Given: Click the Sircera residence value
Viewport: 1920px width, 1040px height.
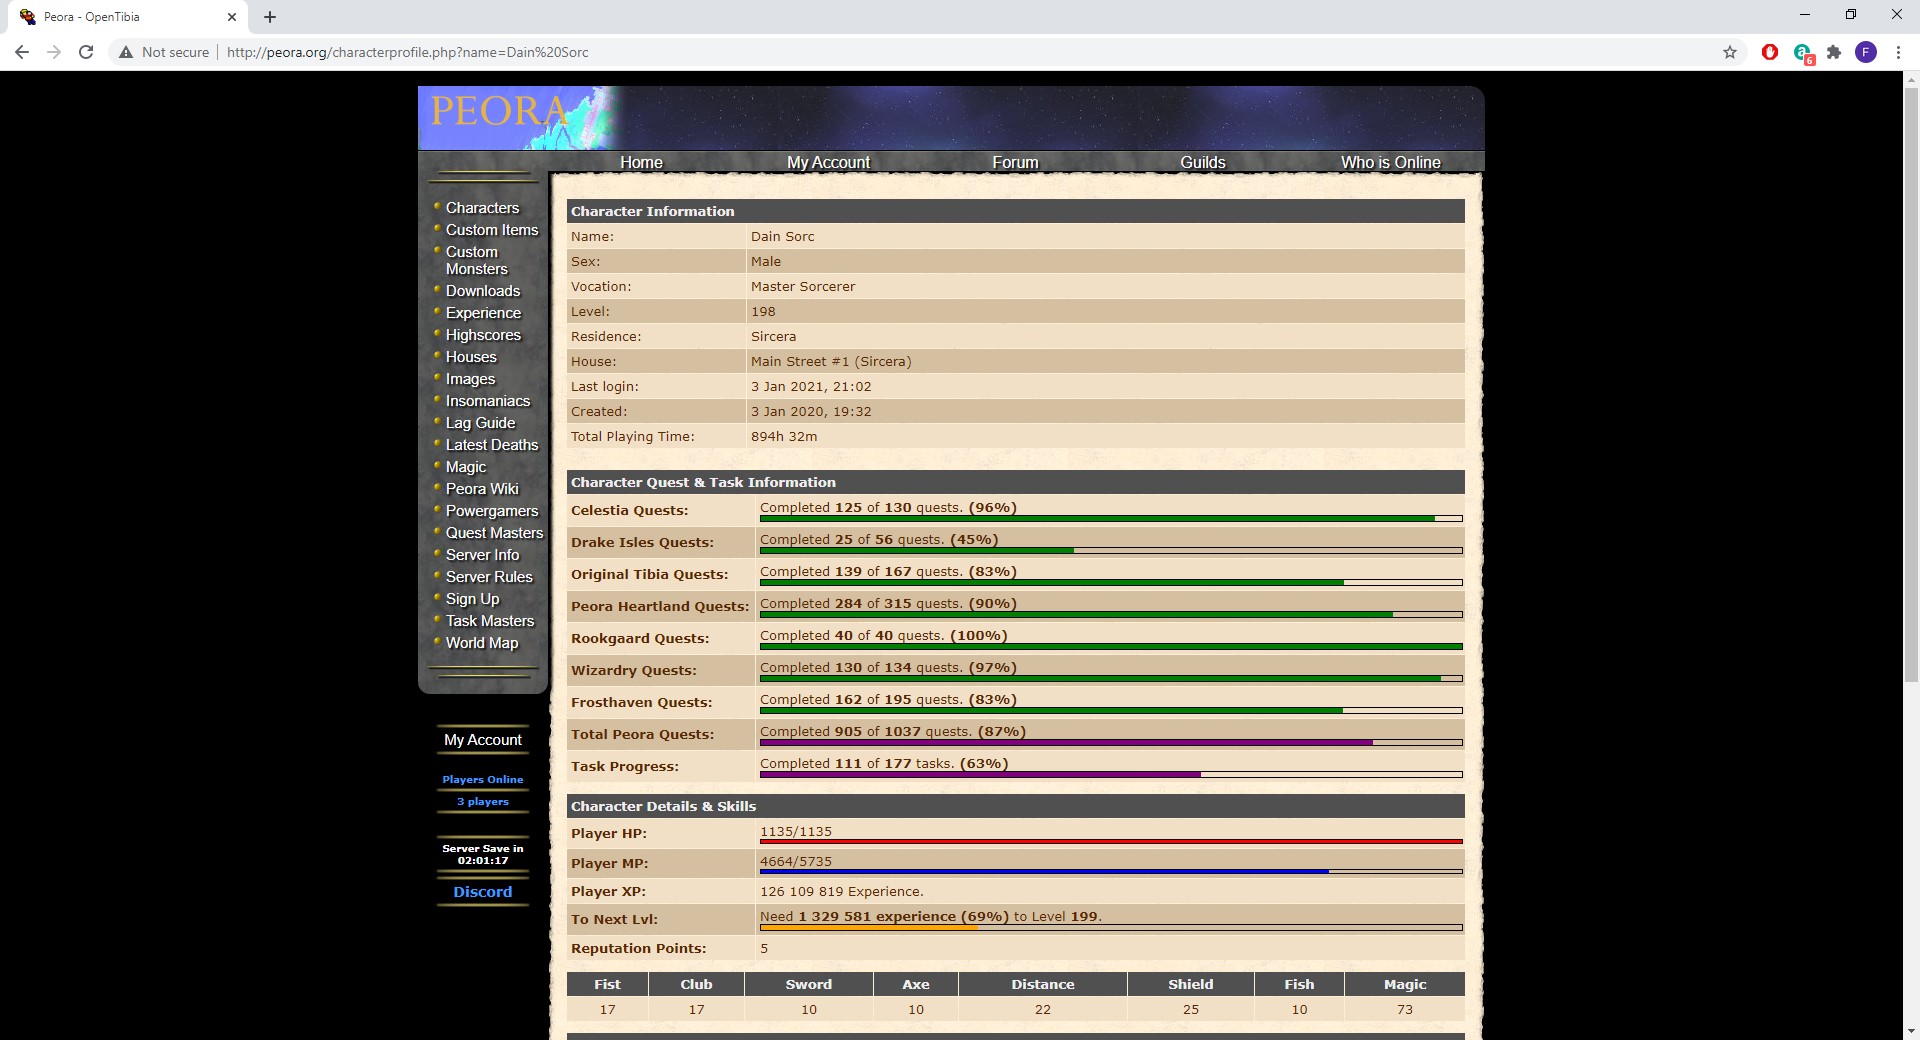Looking at the screenshot, I should (x=774, y=336).
